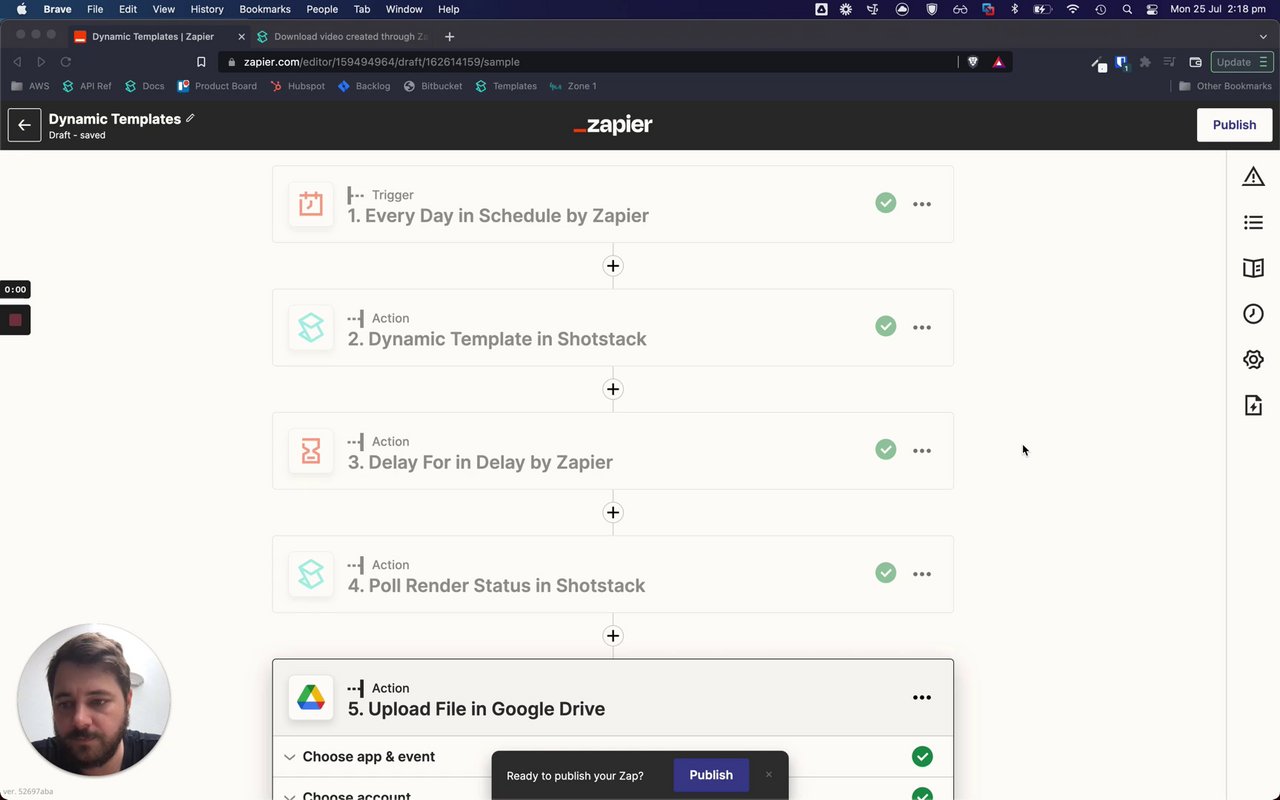Screen dimensions: 1280x800
Task: Click the green check on step 1
Action: click(x=886, y=203)
